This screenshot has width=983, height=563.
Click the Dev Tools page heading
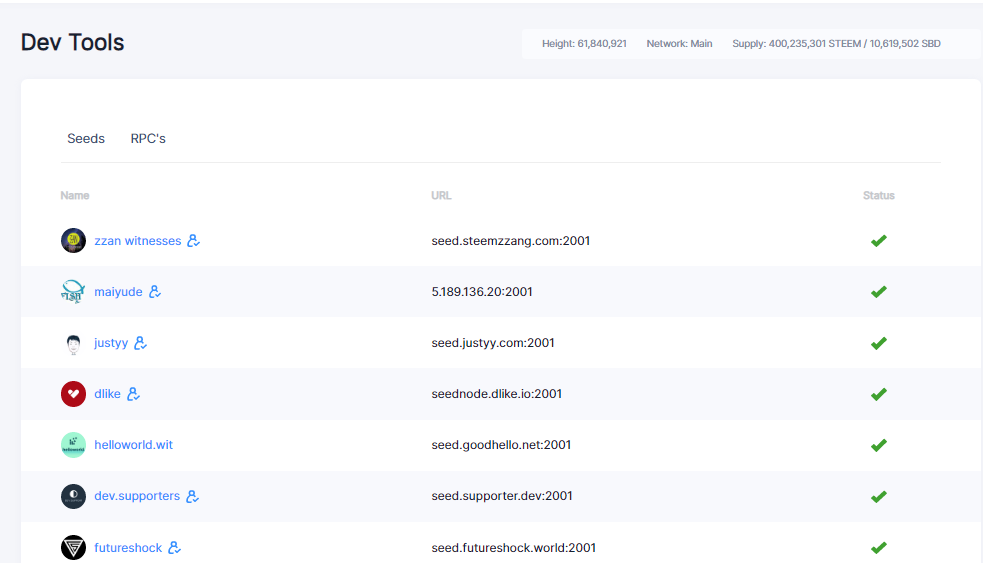click(x=73, y=42)
